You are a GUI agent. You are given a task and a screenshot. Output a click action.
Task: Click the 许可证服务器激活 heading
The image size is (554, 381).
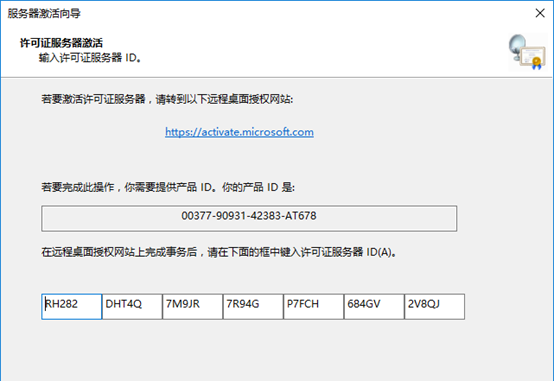click(61, 43)
